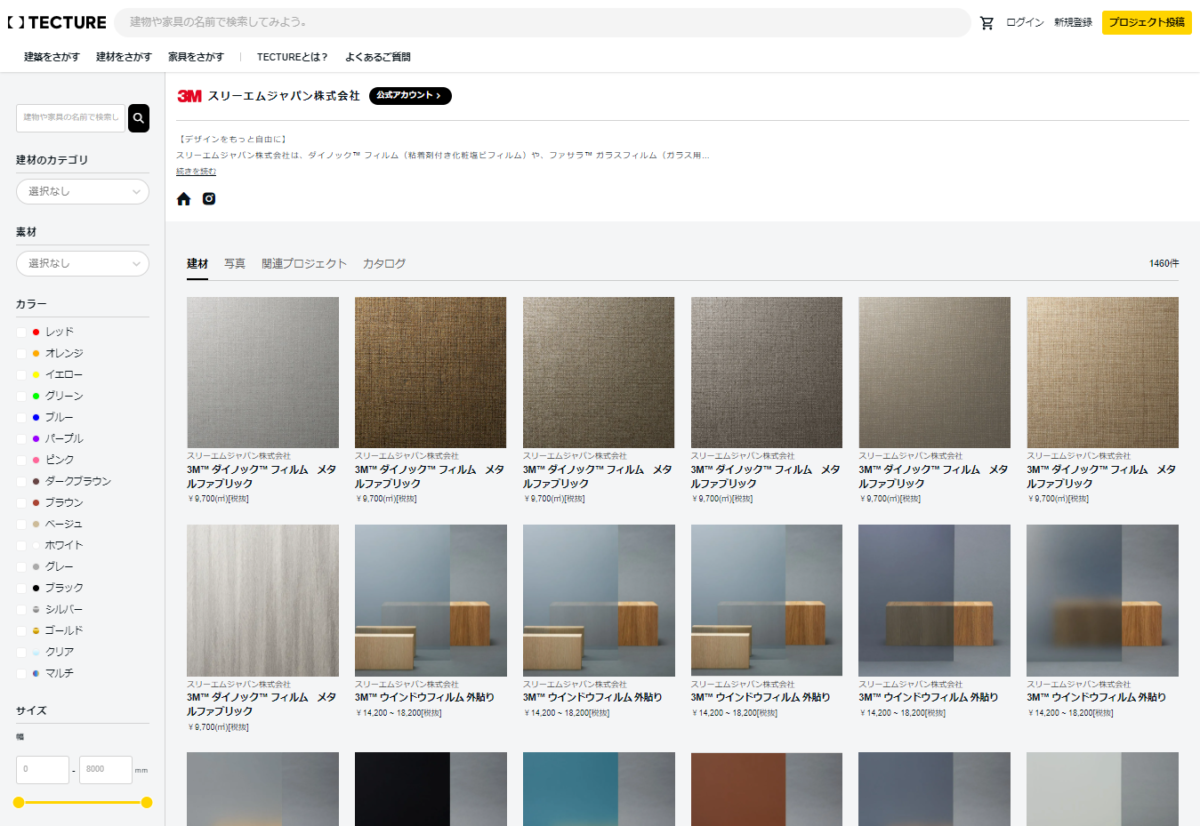This screenshot has width=1200, height=826.
Task: Tick the ブラック color filter
Action: point(22,588)
